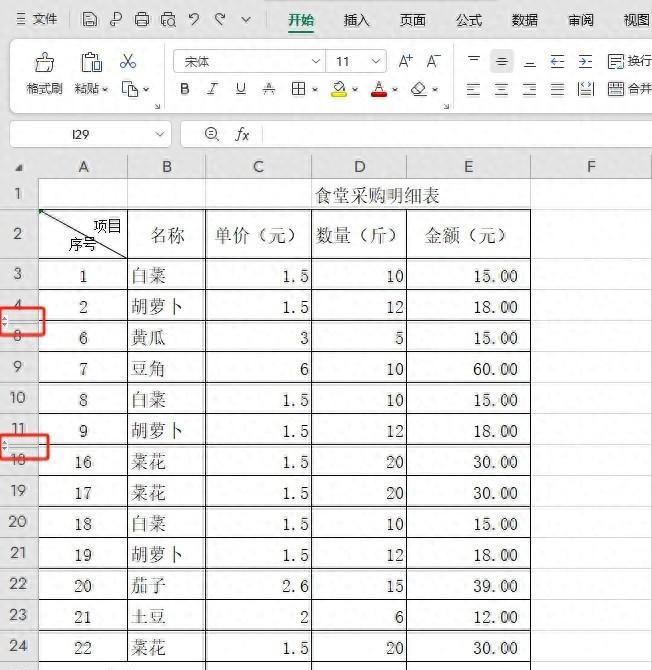The height and width of the screenshot is (670, 652).
Task: Expand the quick access toolbar dropdown
Action: click(x=246, y=20)
